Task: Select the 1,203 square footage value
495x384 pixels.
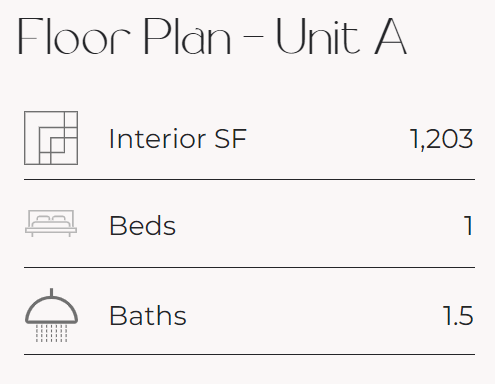Action: tap(441, 139)
